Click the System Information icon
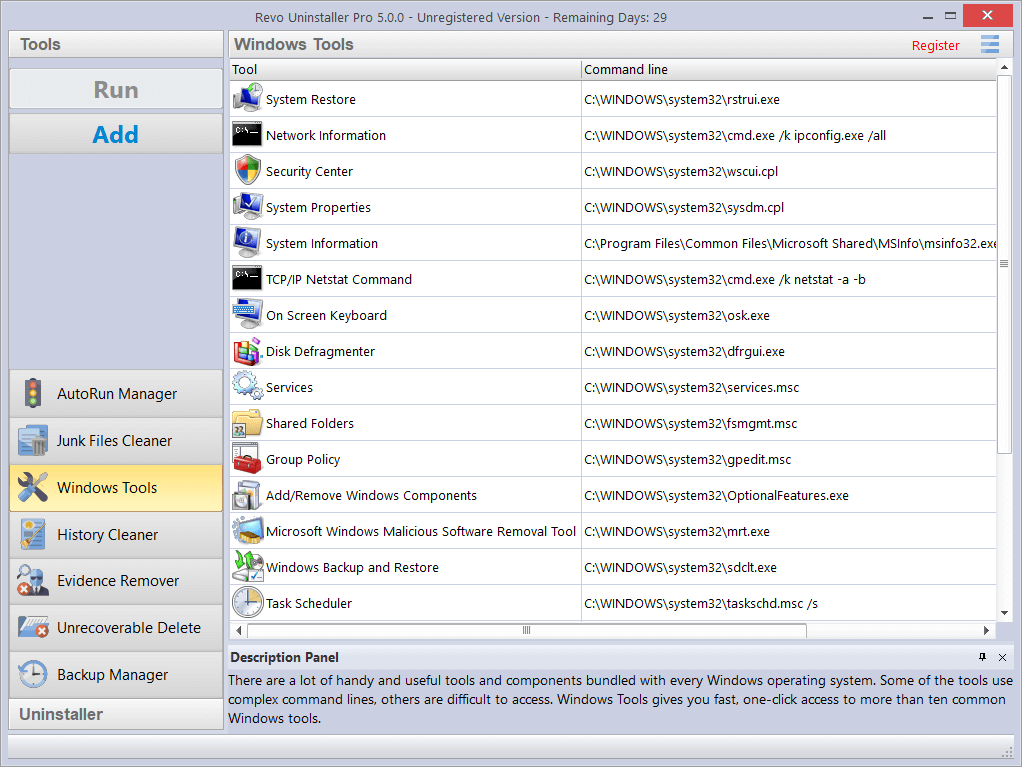Viewport: 1022px width, 767px height. (248, 242)
